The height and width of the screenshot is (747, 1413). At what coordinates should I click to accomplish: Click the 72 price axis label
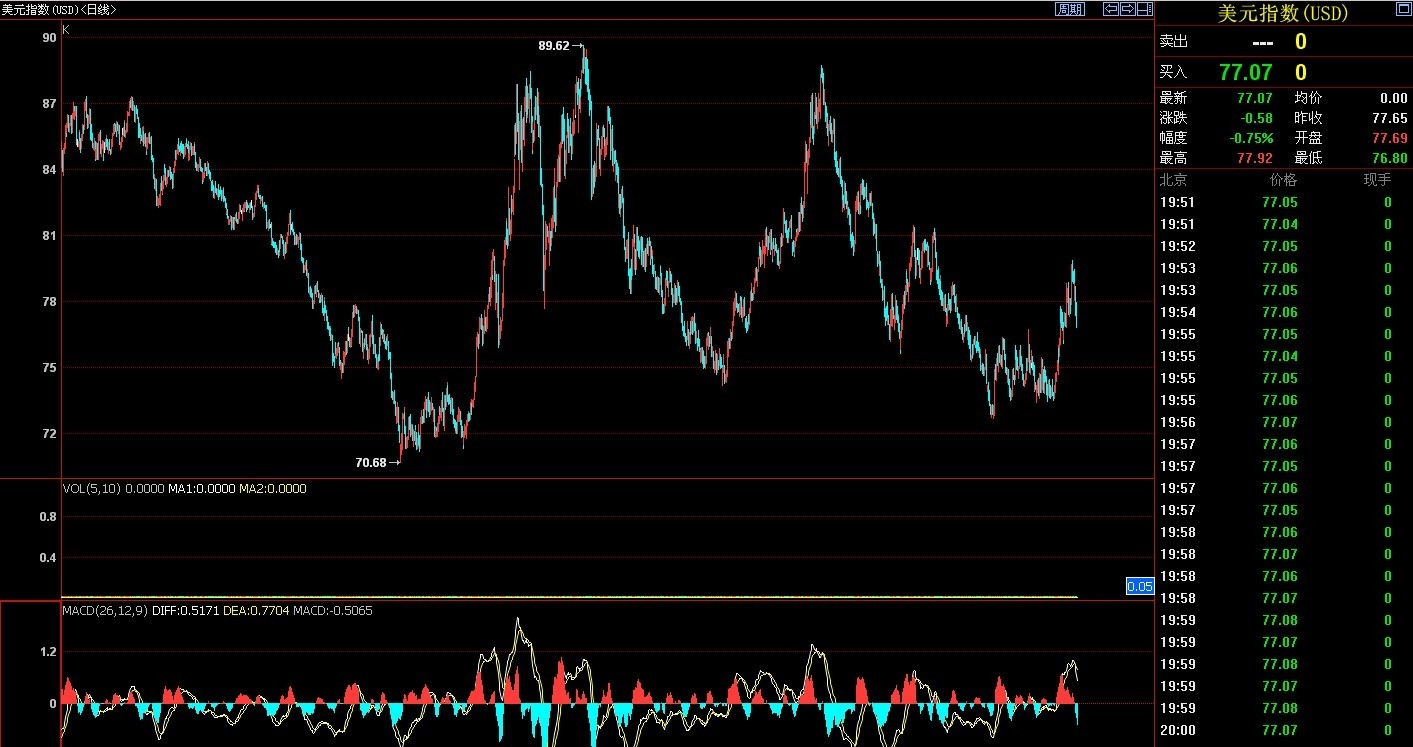click(49, 434)
